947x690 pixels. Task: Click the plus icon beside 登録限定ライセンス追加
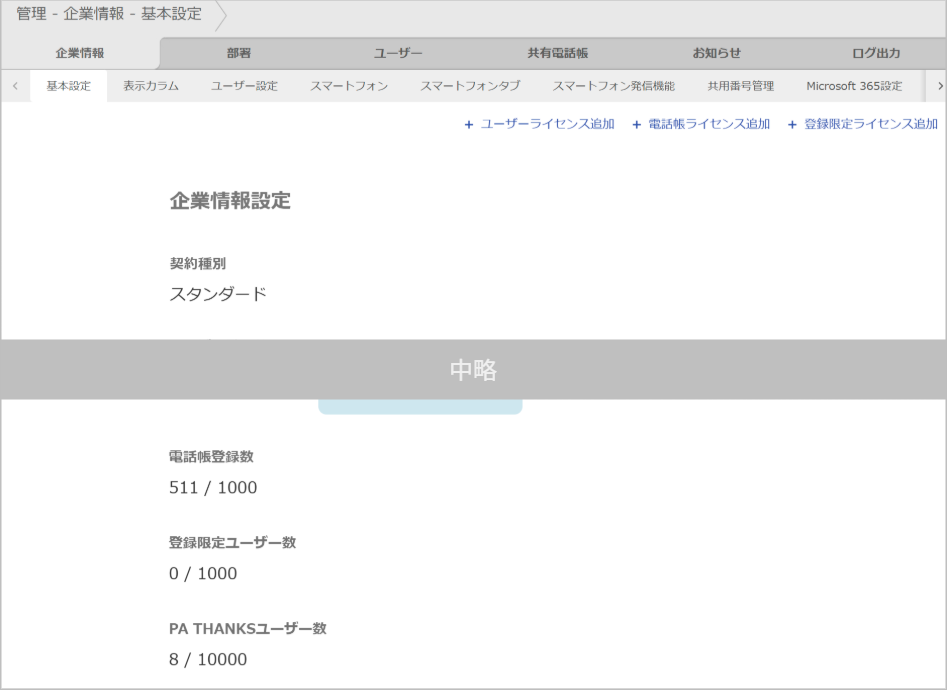790,122
